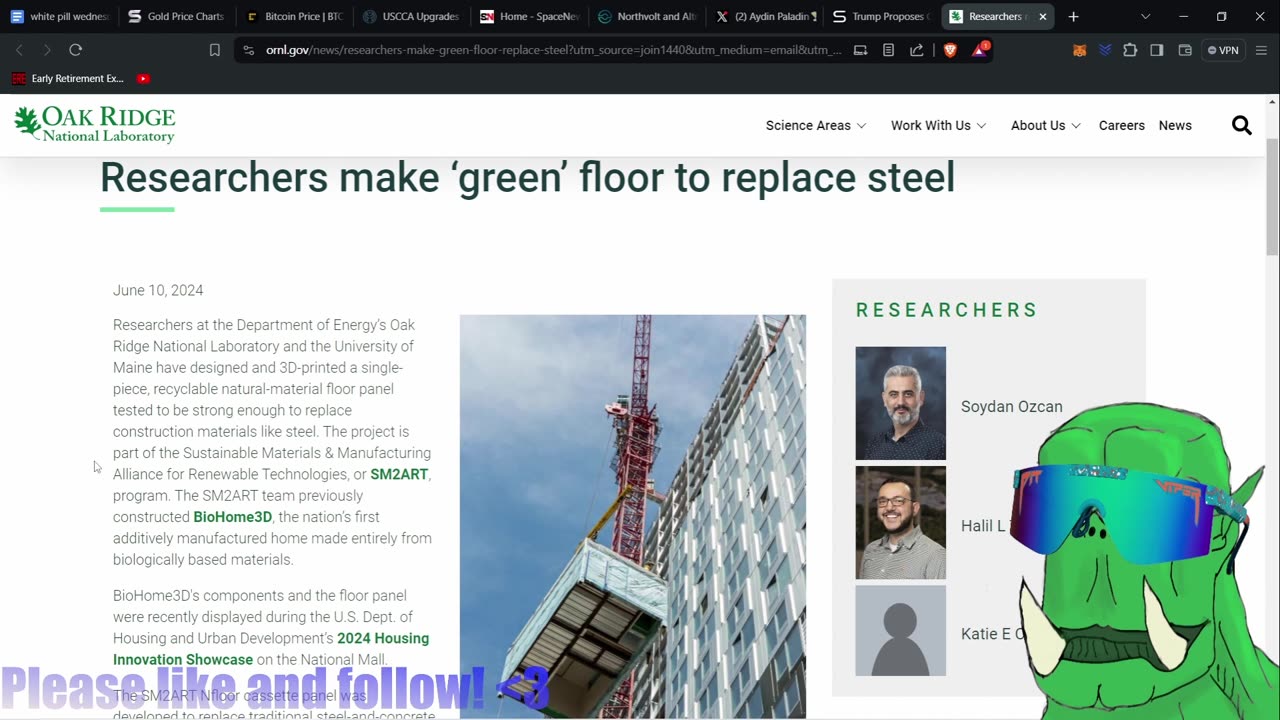Switch to Gold Price Charts tab
The width and height of the screenshot is (1280, 720).
click(177, 16)
